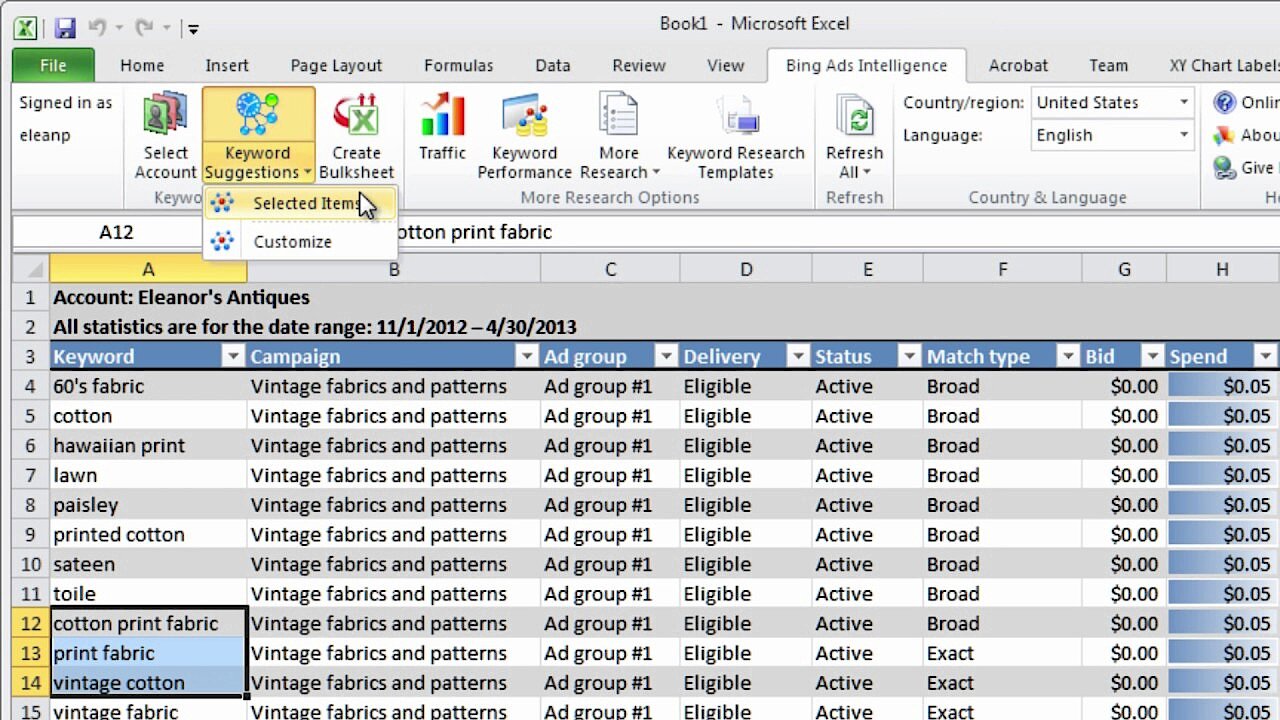Switch to the Acrobat tab

pyautogui.click(x=1018, y=65)
